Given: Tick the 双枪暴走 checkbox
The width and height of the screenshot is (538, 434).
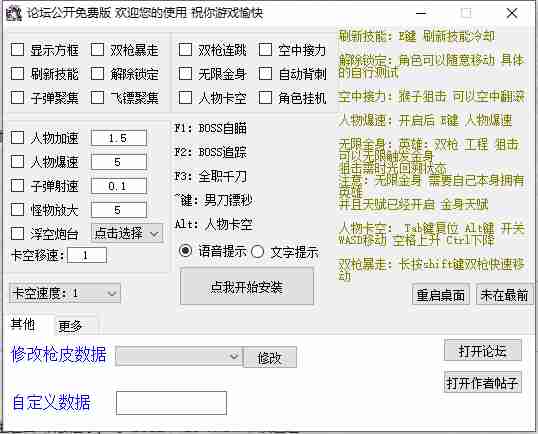Looking at the screenshot, I should (x=97, y=50).
